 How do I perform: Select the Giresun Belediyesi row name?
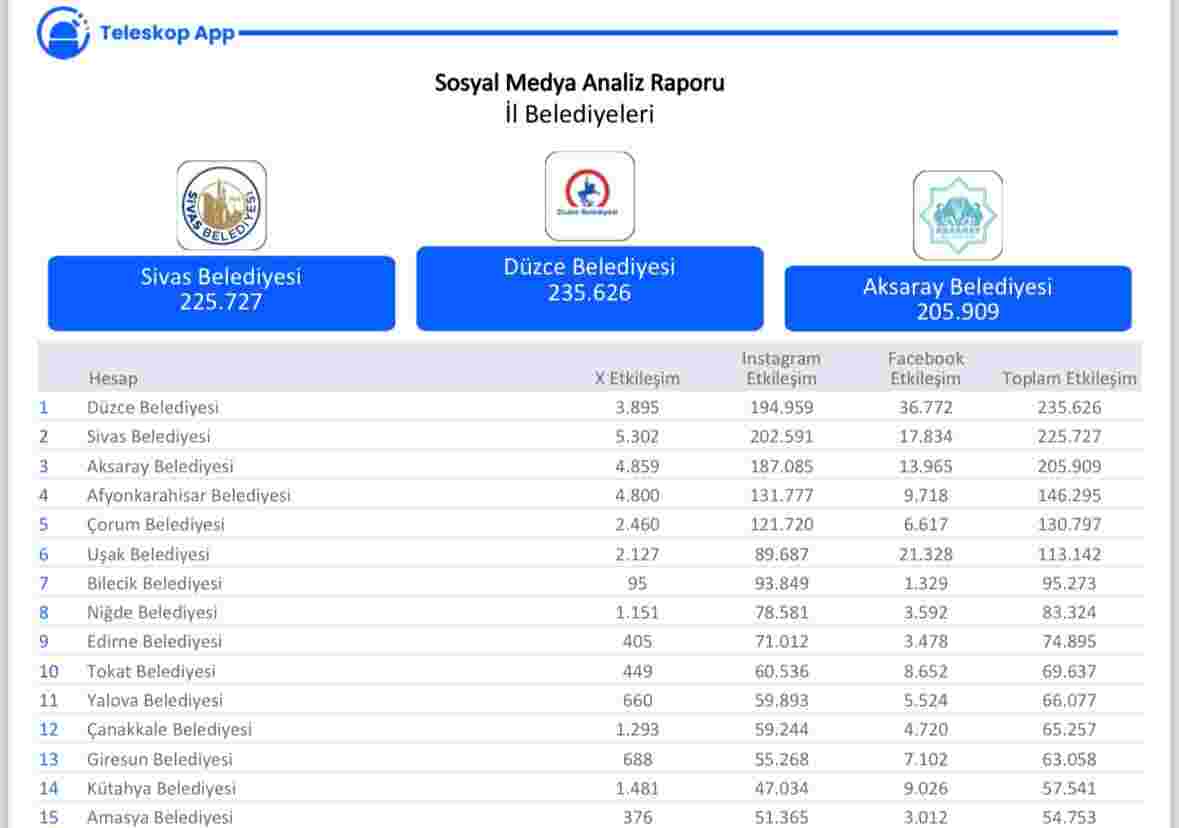point(160,760)
